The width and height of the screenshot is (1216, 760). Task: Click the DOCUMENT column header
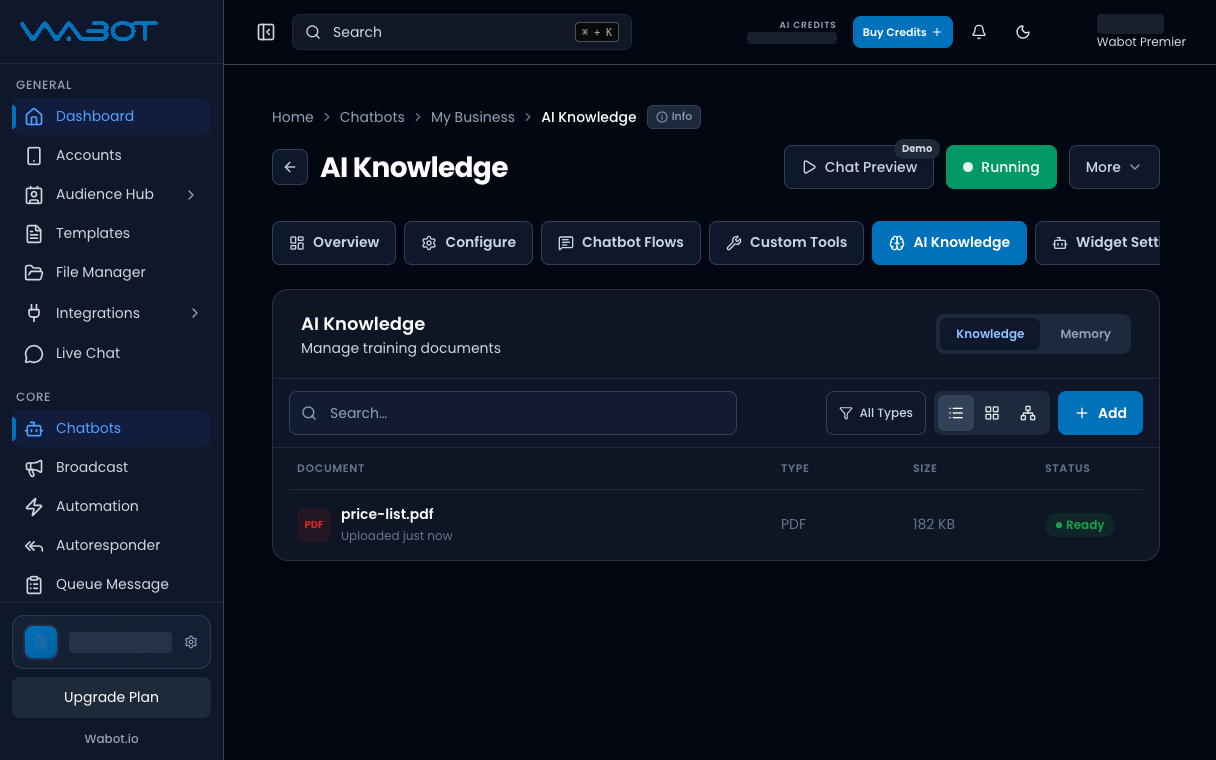pyautogui.click(x=331, y=468)
